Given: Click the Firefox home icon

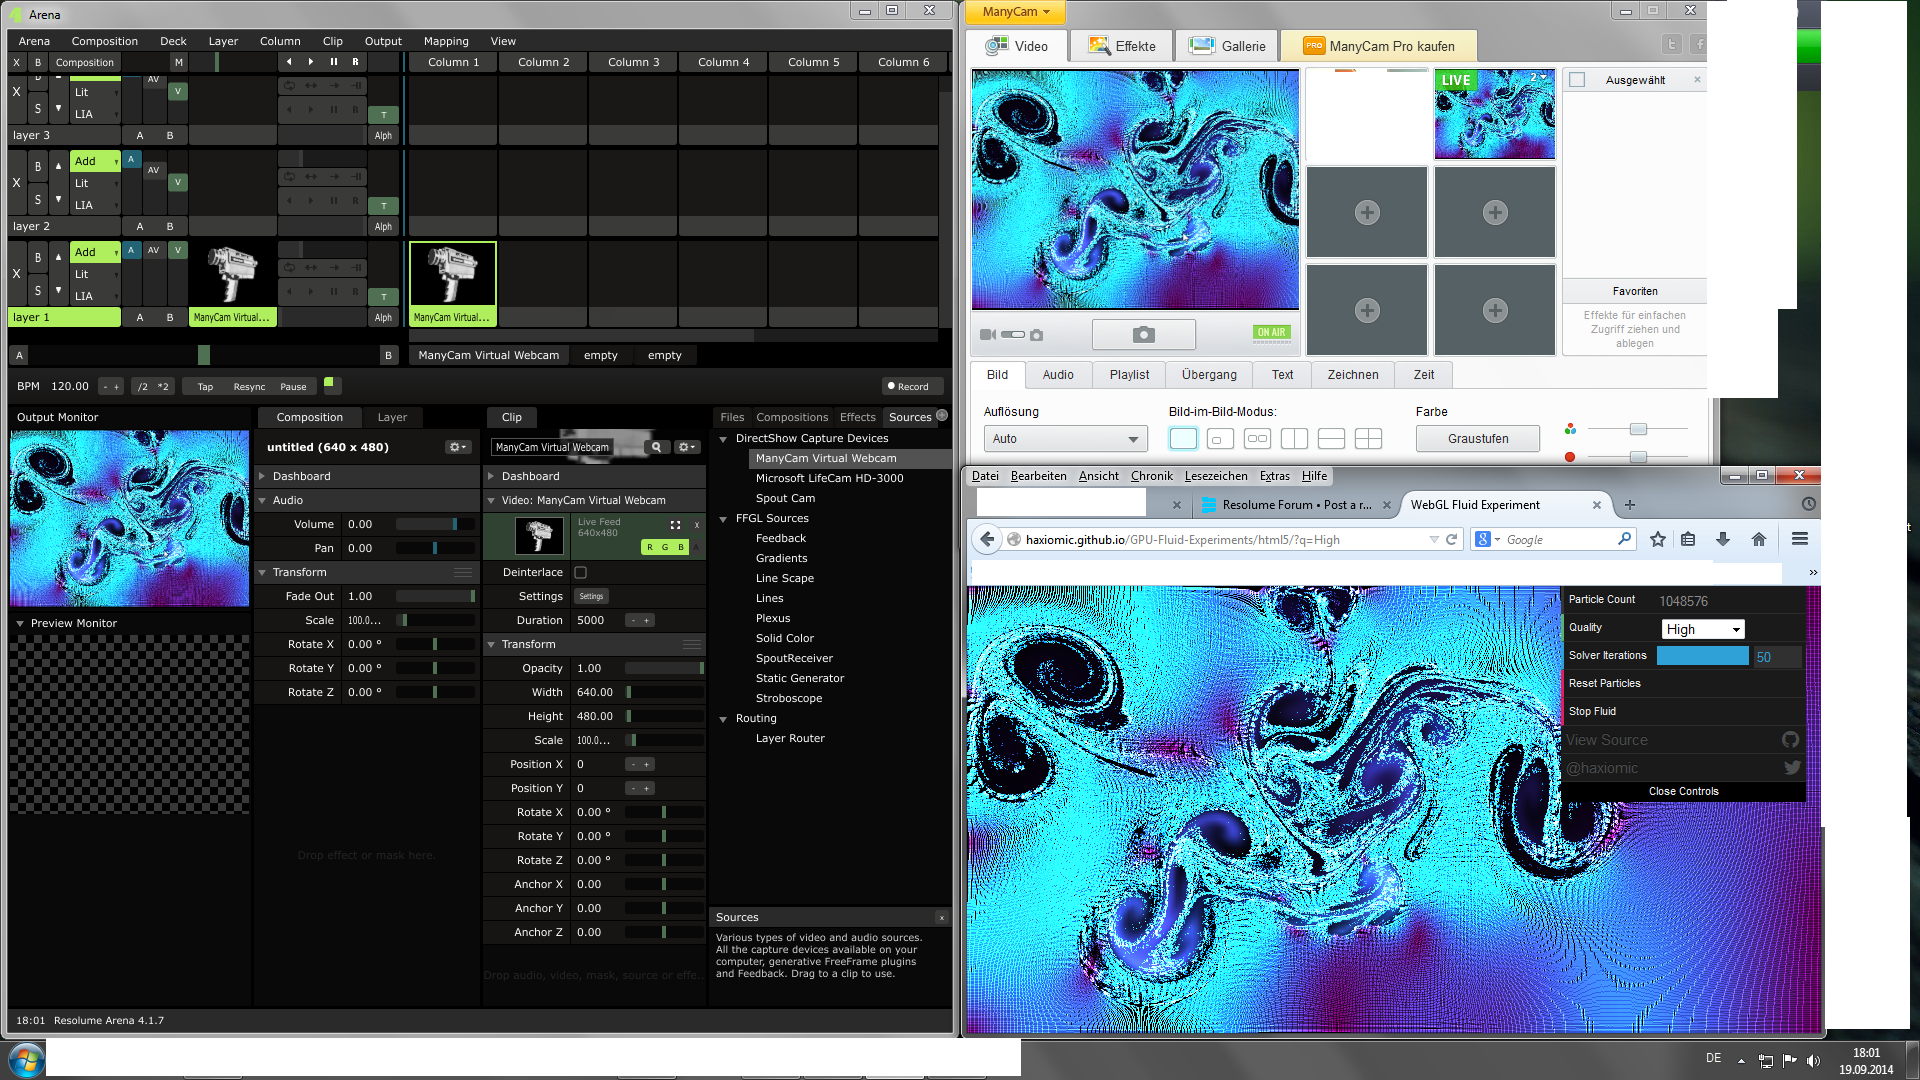Looking at the screenshot, I should coord(1759,539).
